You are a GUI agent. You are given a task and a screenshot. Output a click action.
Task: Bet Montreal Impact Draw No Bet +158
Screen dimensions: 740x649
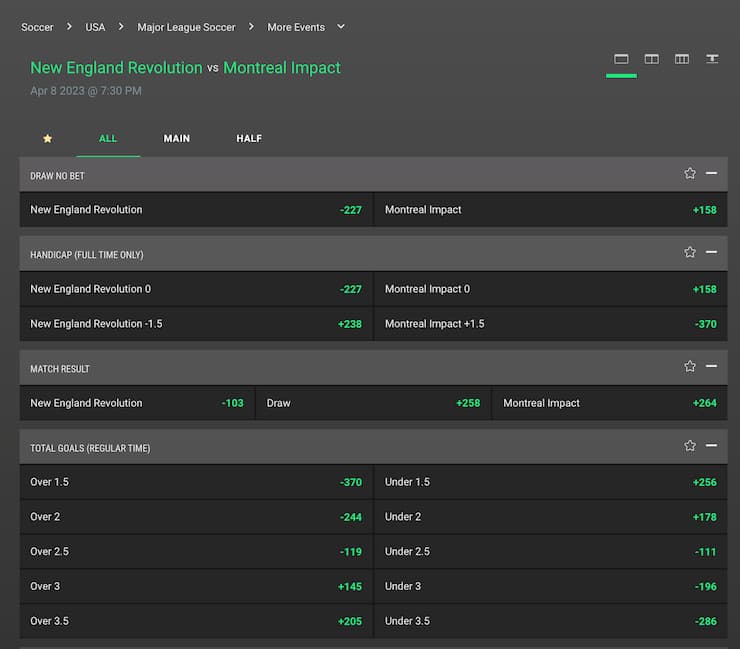coord(551,210)
